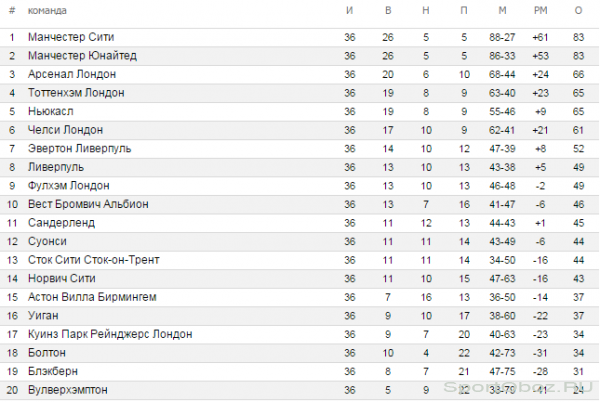Open Тоттенхэм Лондон team entry

(x=76, y=93)
